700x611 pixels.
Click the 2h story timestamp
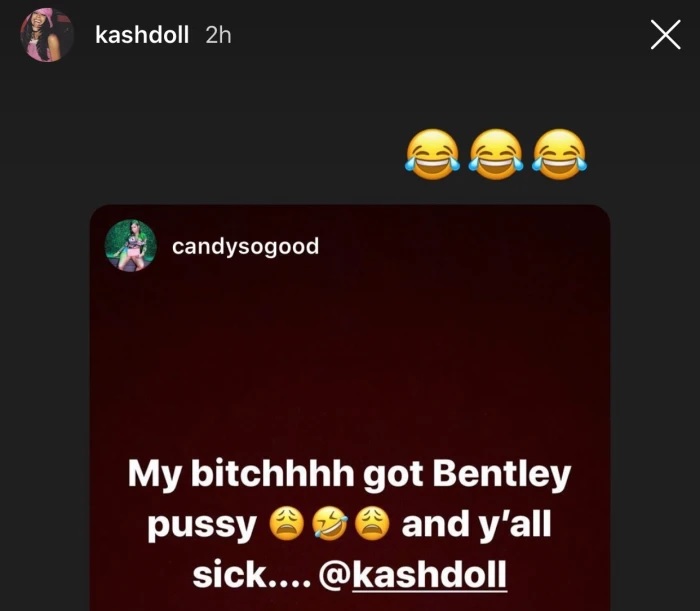(x=218, y=35)
